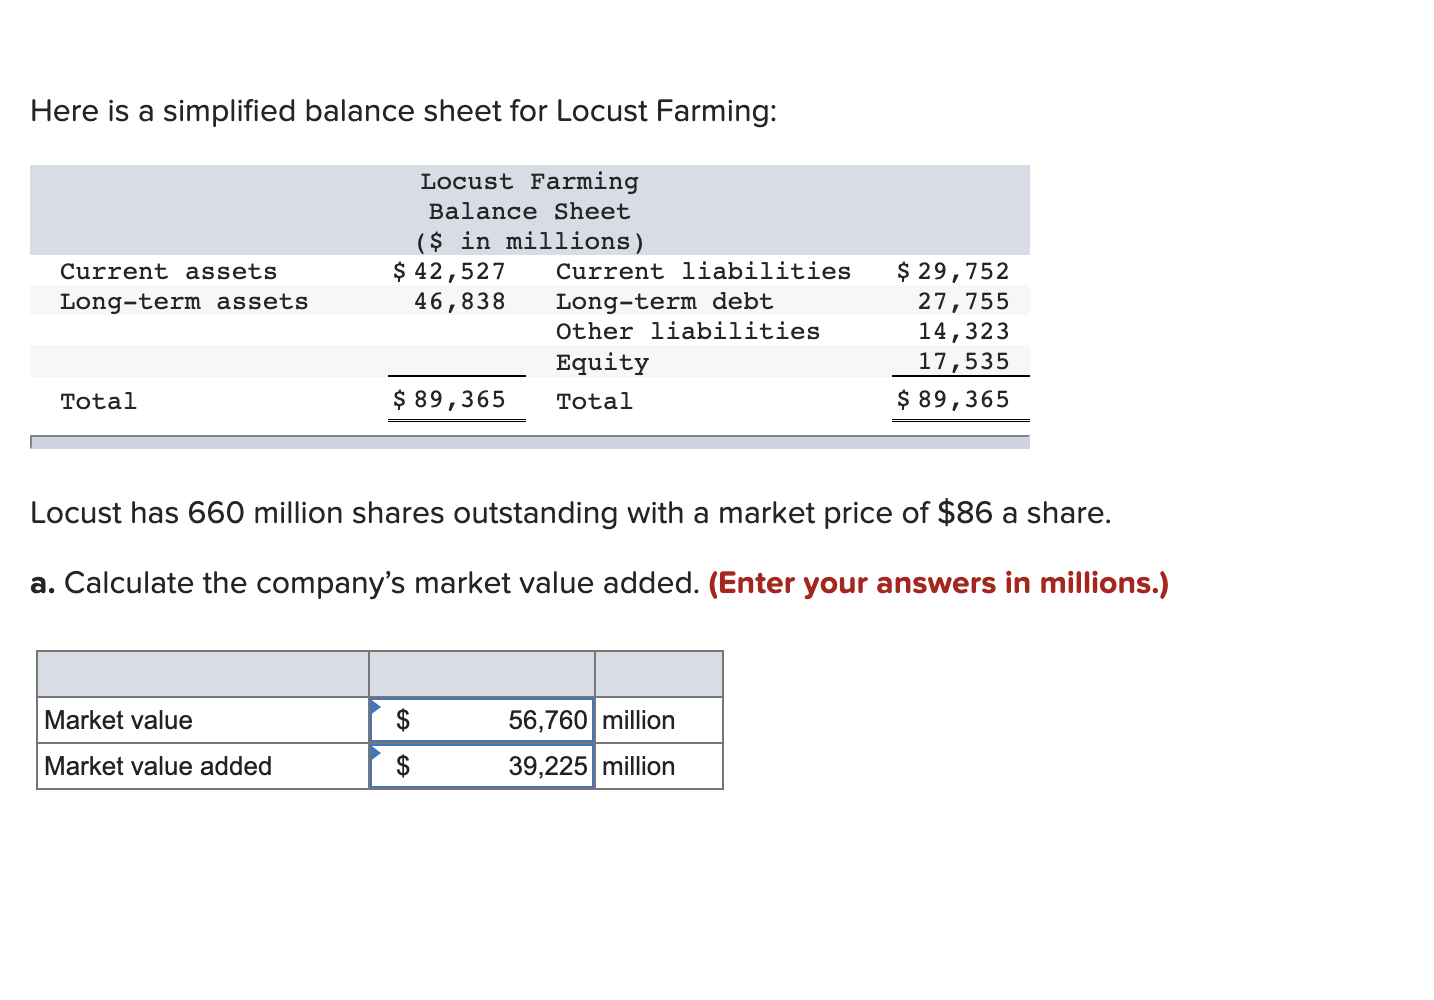This screenshot has width=1434, height=1000.
Task: Click the Balance Sheet table header
Action: [x=529, y=210]
